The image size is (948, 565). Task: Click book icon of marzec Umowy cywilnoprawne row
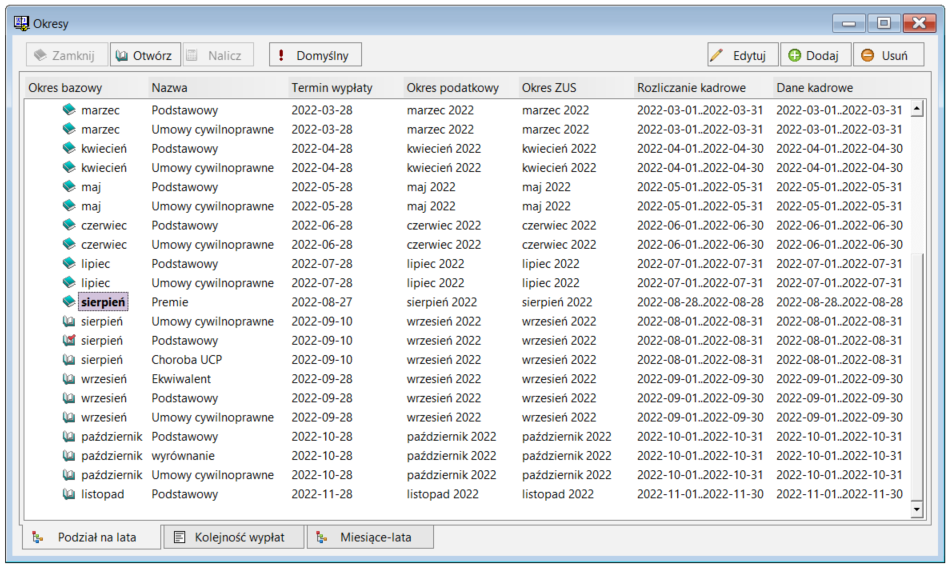[70, 129]
